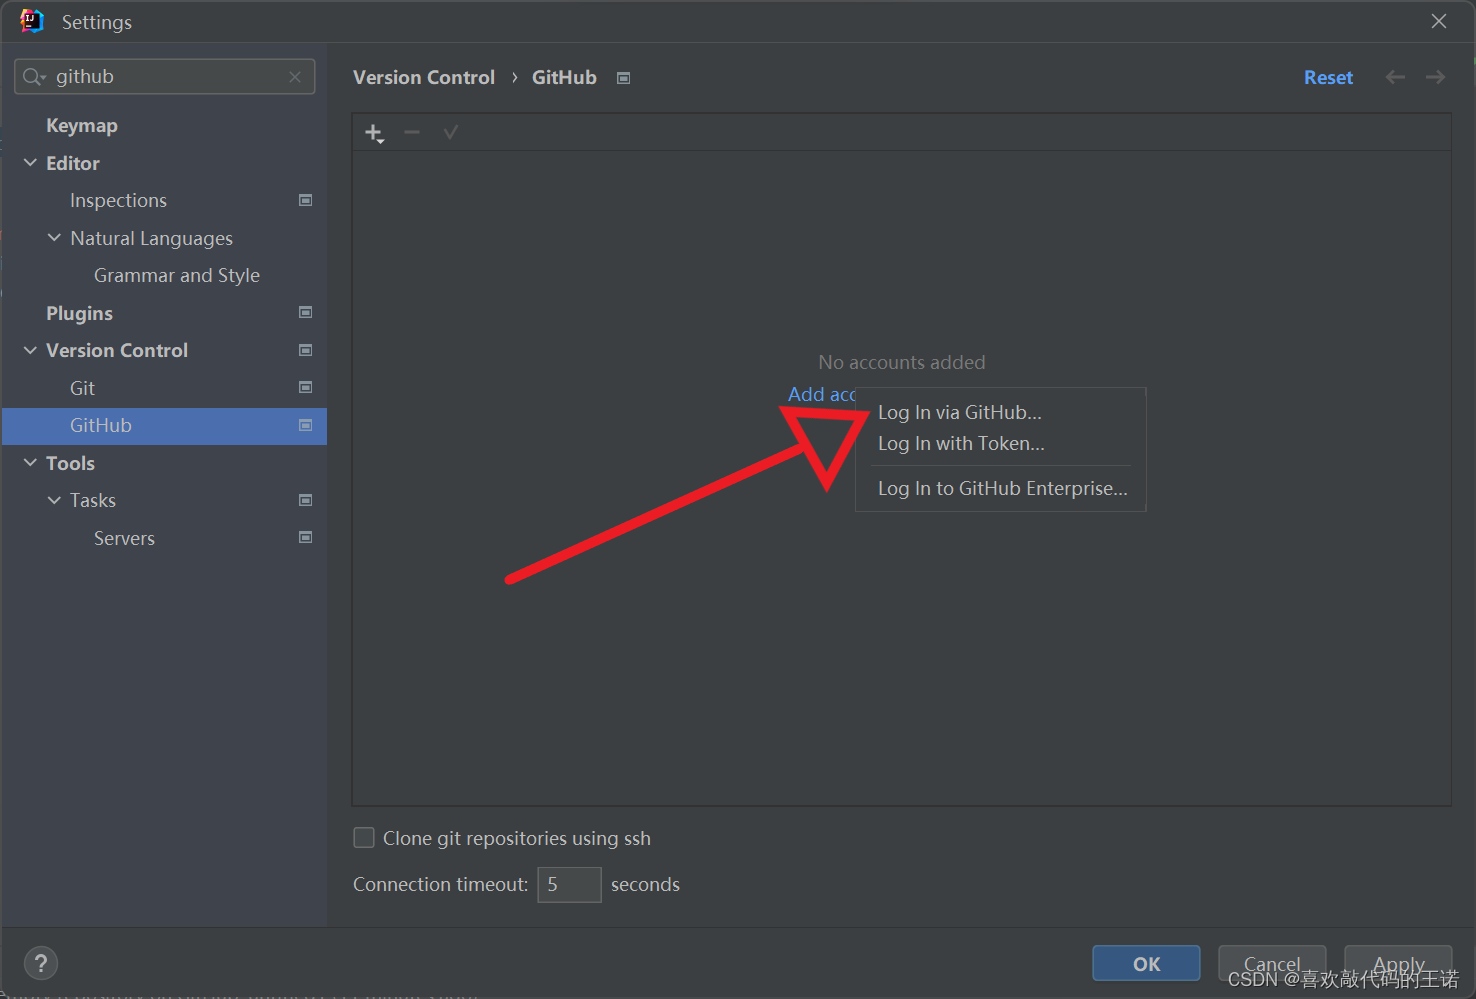Clear the github search text
This screenshot has height=999, width=1476.
(x=295, y=77)
